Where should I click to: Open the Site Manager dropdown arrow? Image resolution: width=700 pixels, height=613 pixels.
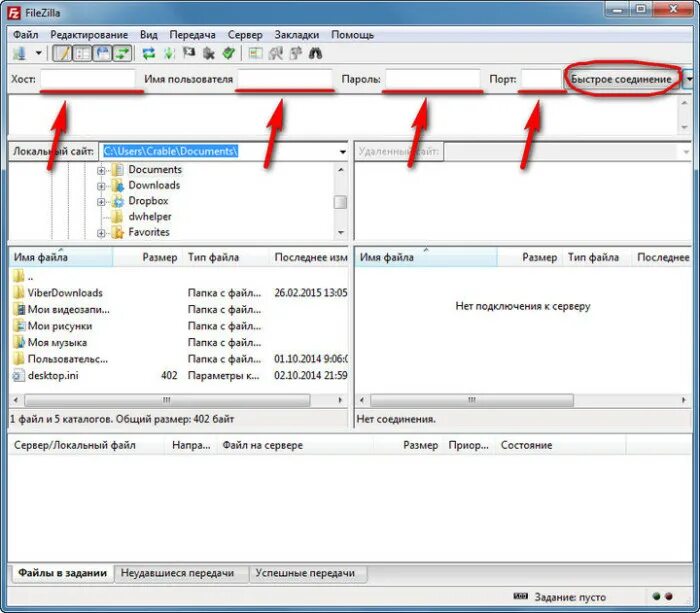tap(39, 54)
